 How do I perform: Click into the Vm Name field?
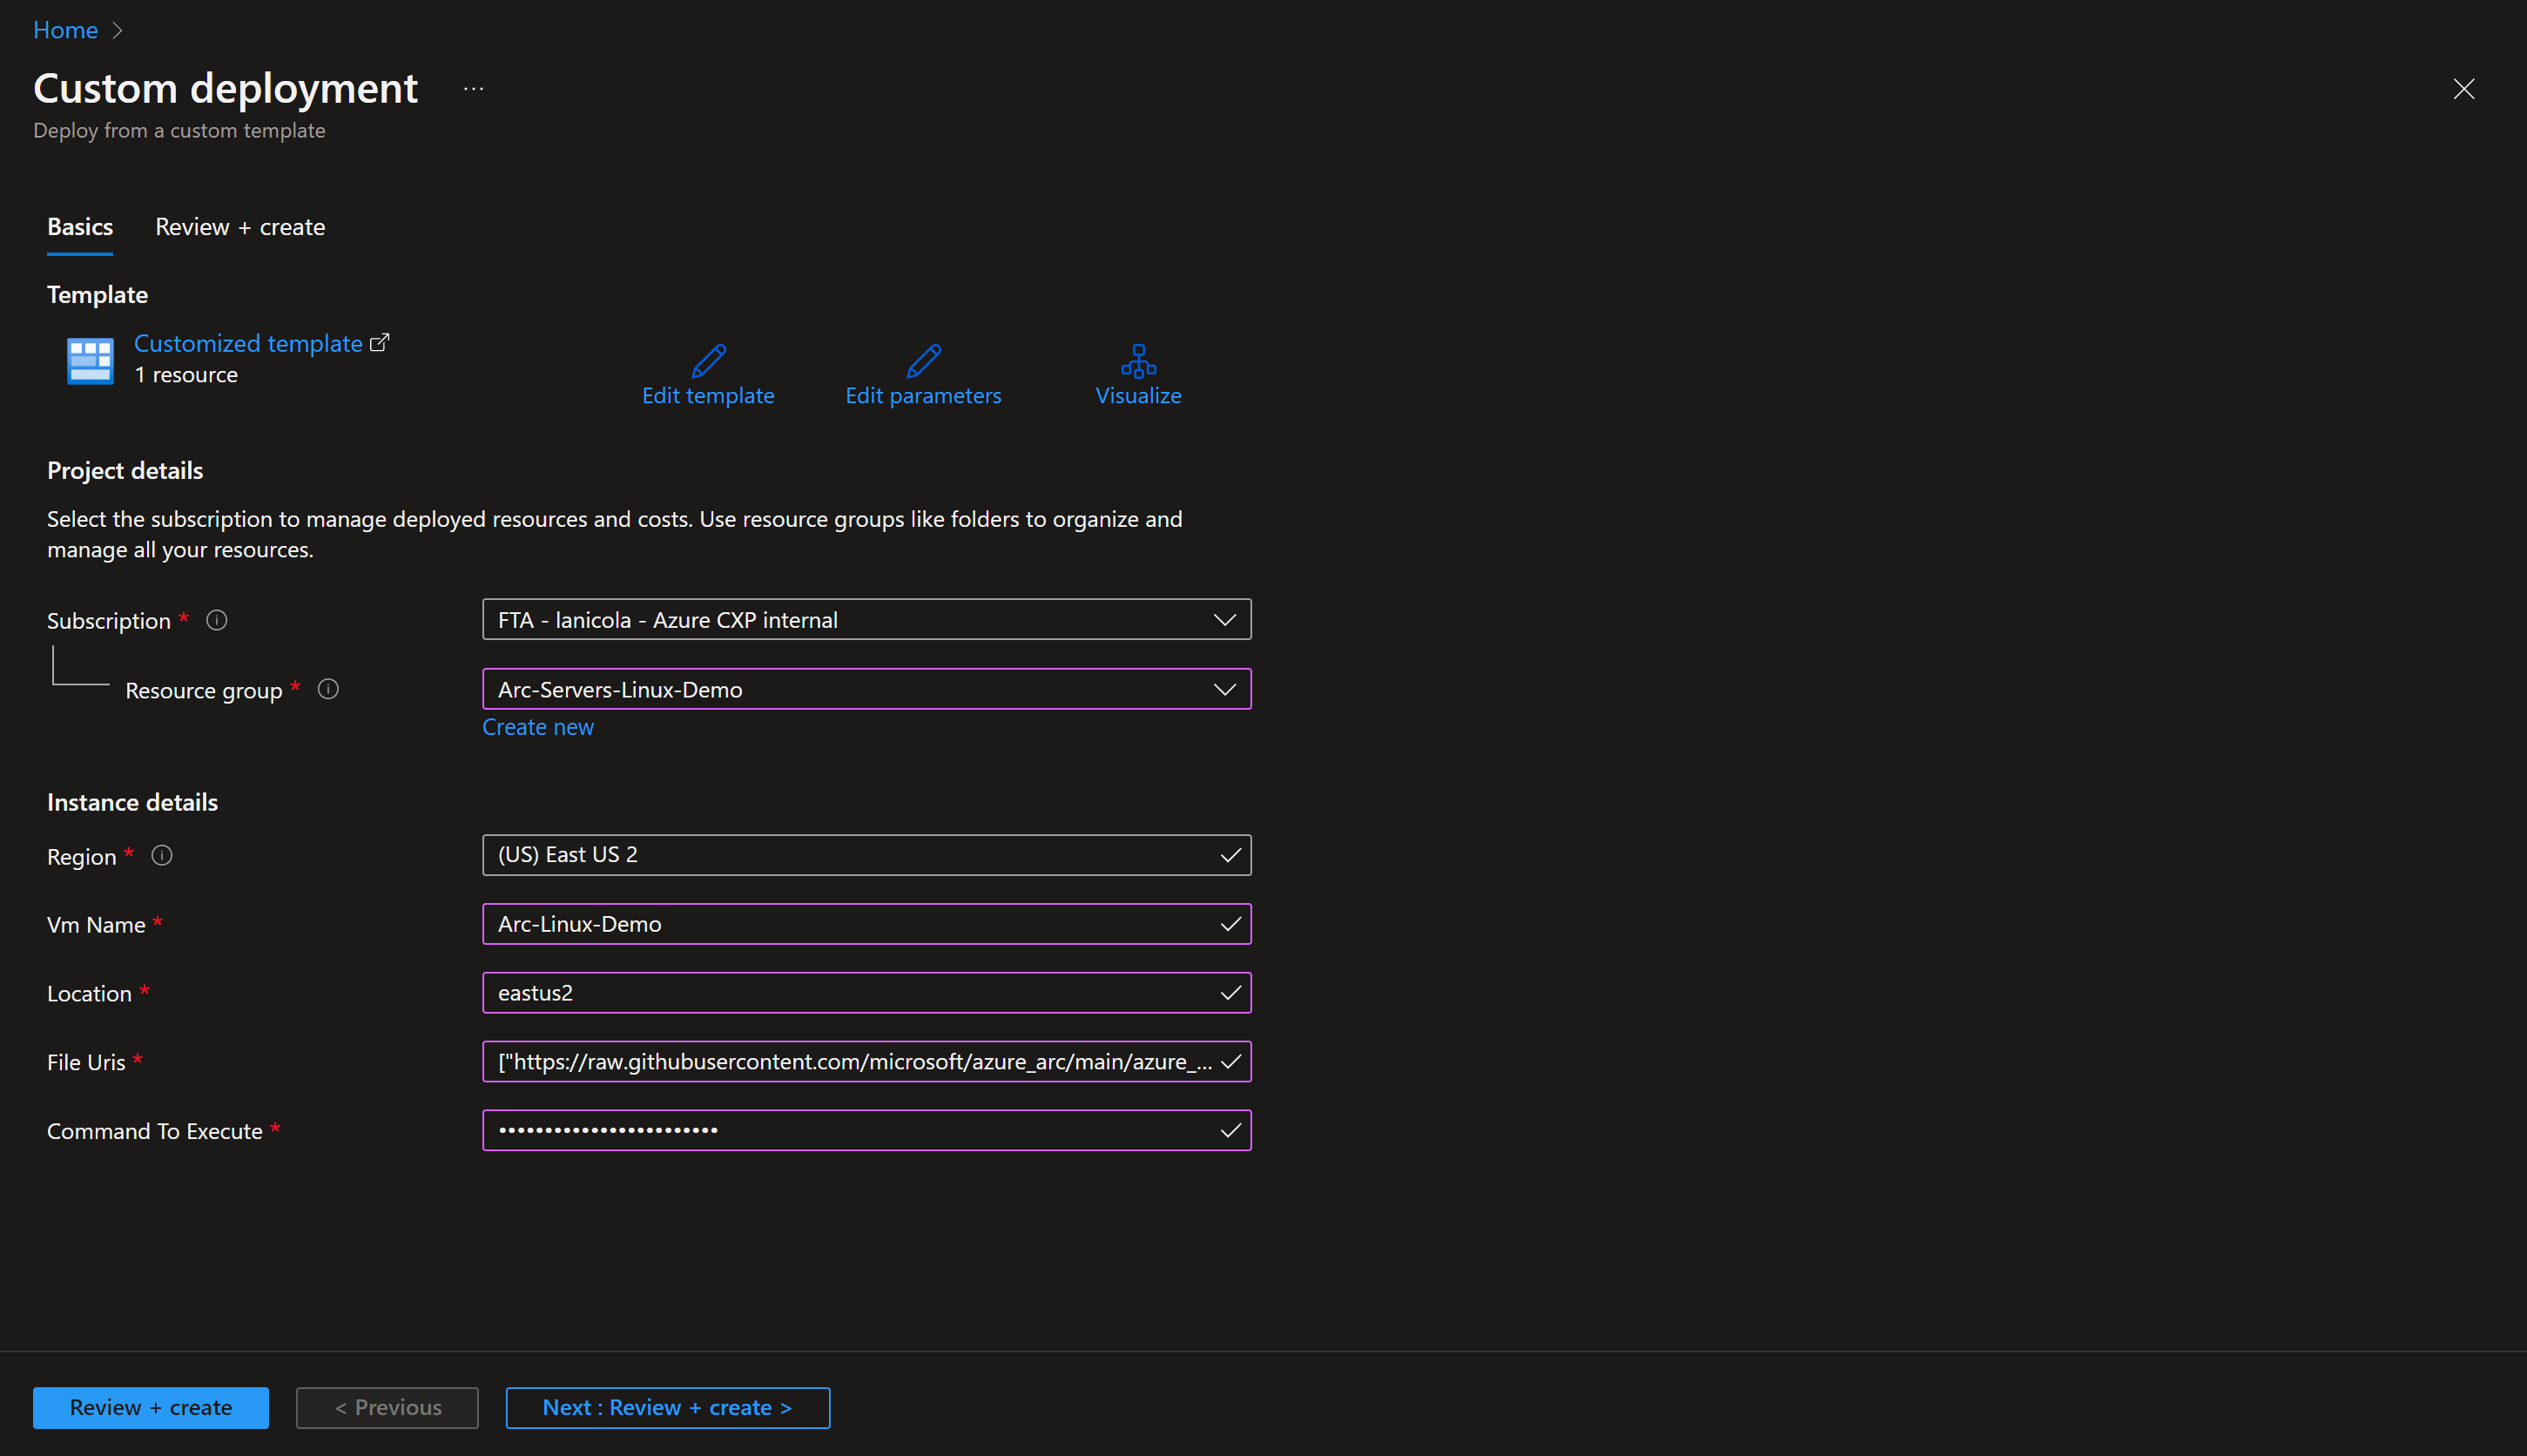pyautogui.click(x=850, y=924)
